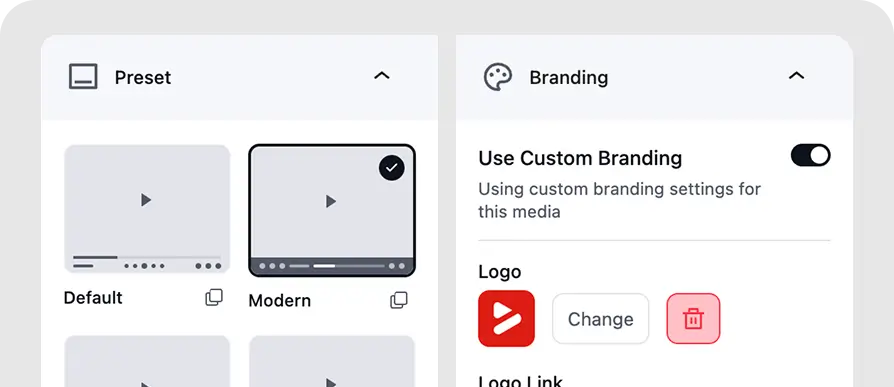Click the Logo label text
This screenshot has height=387, width=894.
499,272
